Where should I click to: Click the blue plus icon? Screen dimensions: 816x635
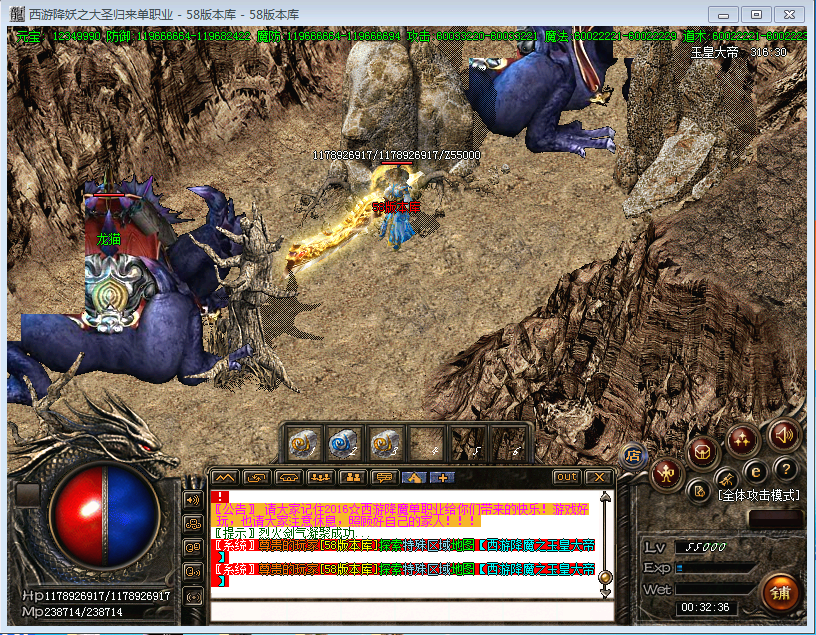pos(442,477)
